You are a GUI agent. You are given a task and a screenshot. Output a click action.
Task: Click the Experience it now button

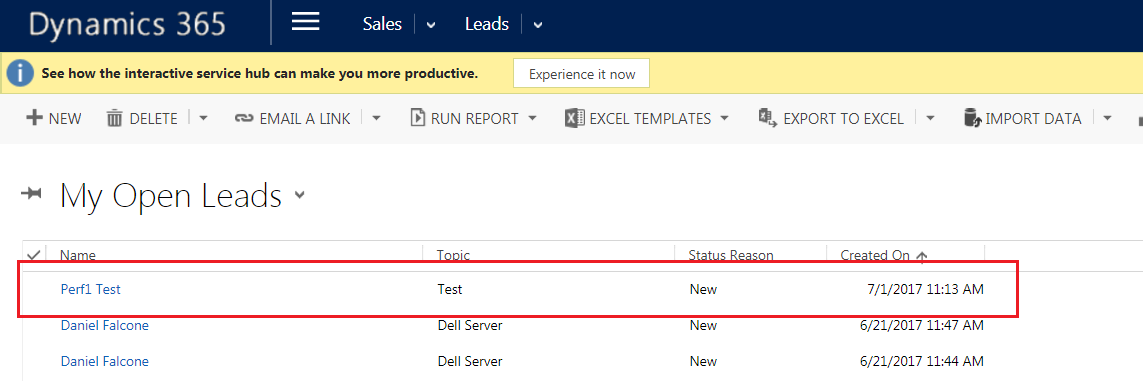point(581,74)
